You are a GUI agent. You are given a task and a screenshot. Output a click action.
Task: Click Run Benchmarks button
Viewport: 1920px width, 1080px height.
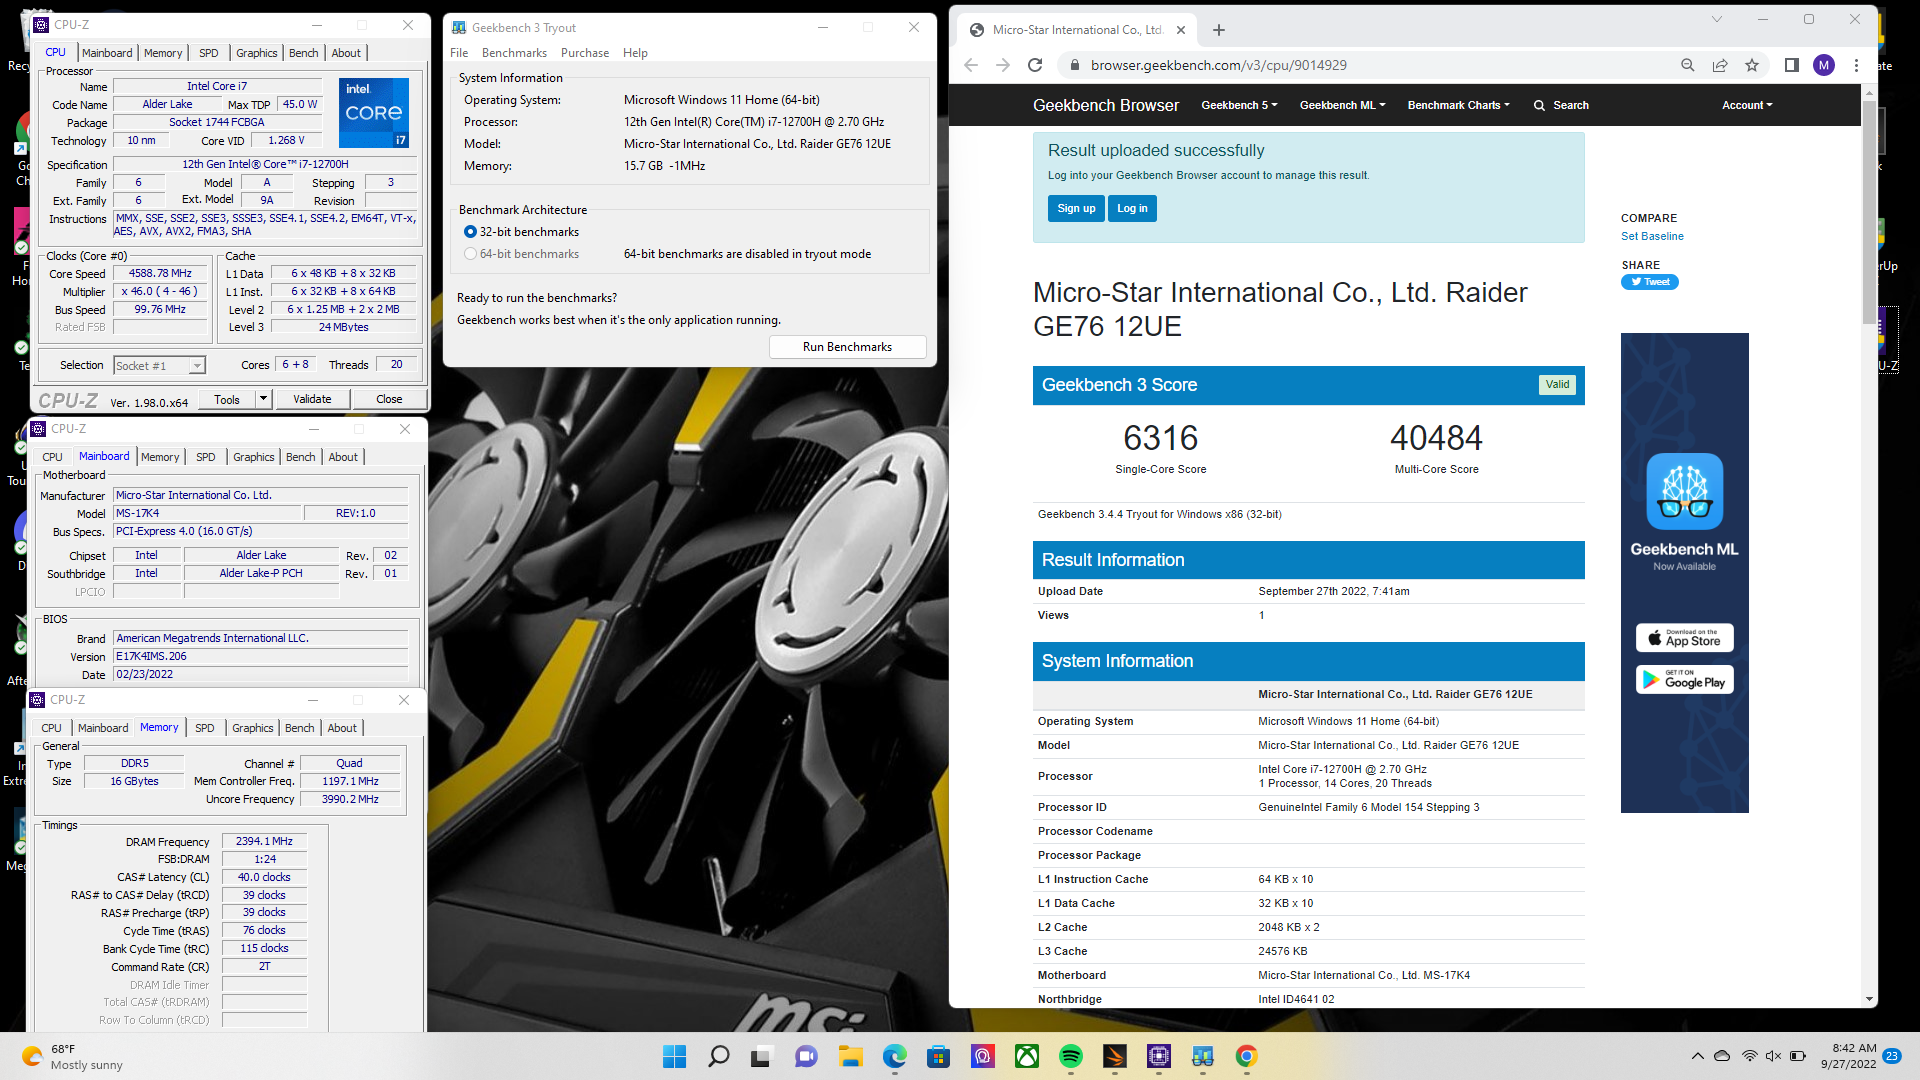coord(847,347)
